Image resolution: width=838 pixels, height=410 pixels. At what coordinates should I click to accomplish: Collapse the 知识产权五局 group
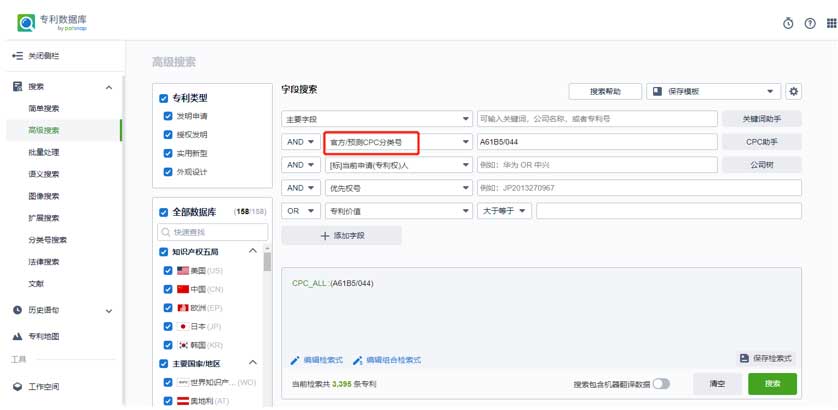253,252
